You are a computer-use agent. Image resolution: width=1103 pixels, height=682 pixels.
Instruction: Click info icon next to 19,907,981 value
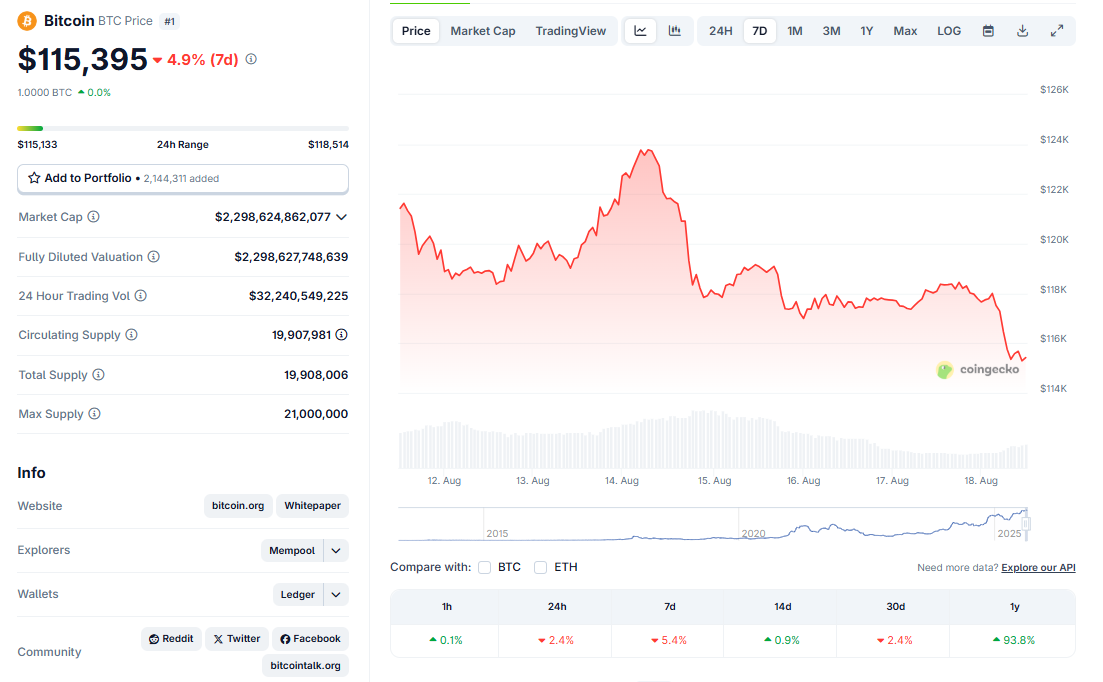click(341, 335)
